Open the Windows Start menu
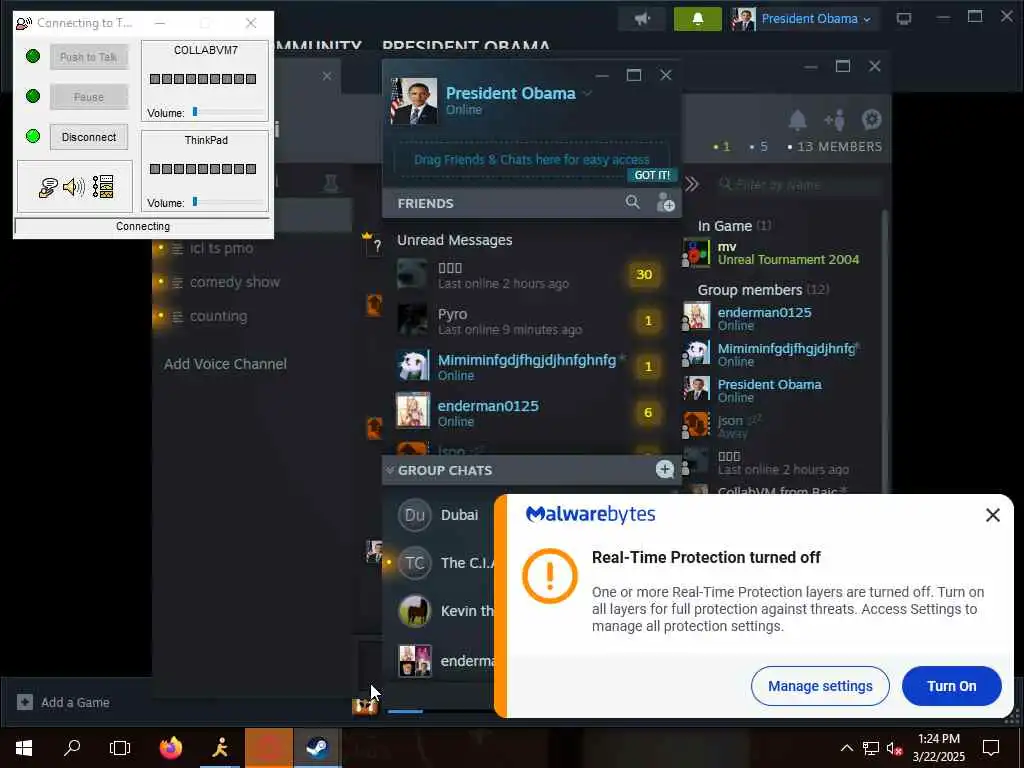 (24, 748)
